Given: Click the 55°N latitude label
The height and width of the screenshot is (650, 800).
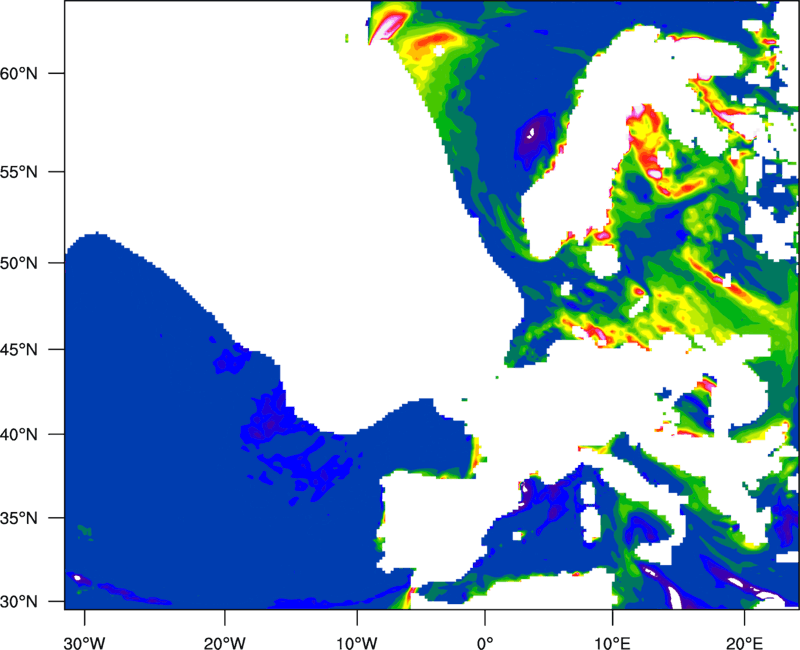Looking at the screenshot, I should click(19, 172).
